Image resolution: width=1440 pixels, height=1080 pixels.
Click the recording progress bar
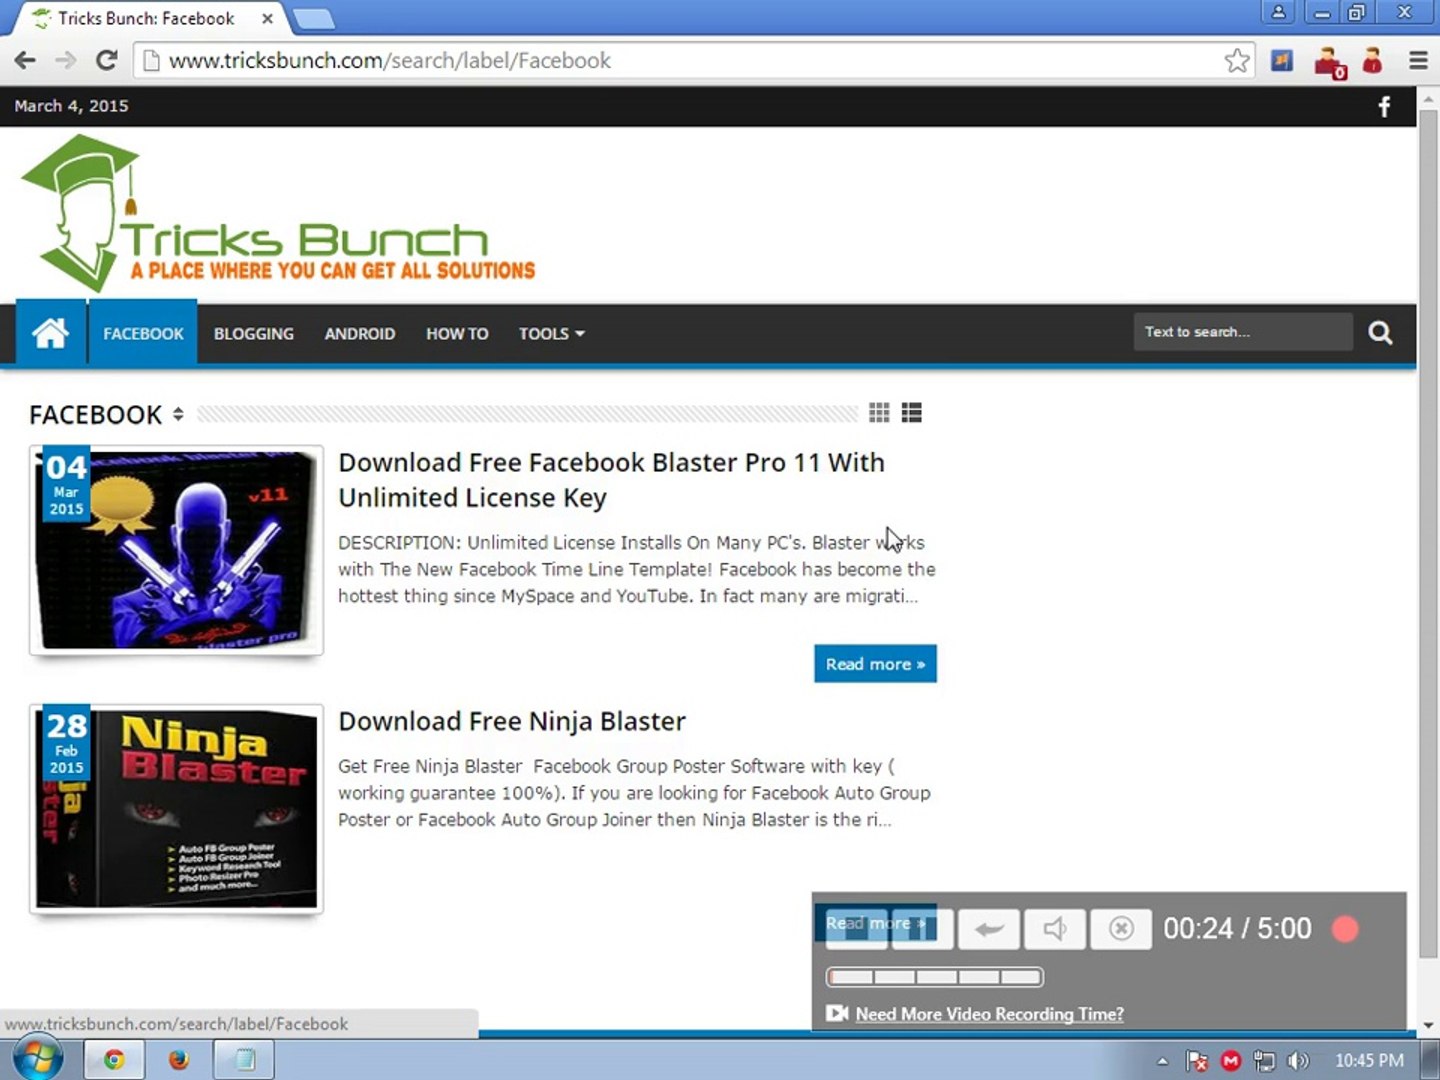(x=934, y=977)
